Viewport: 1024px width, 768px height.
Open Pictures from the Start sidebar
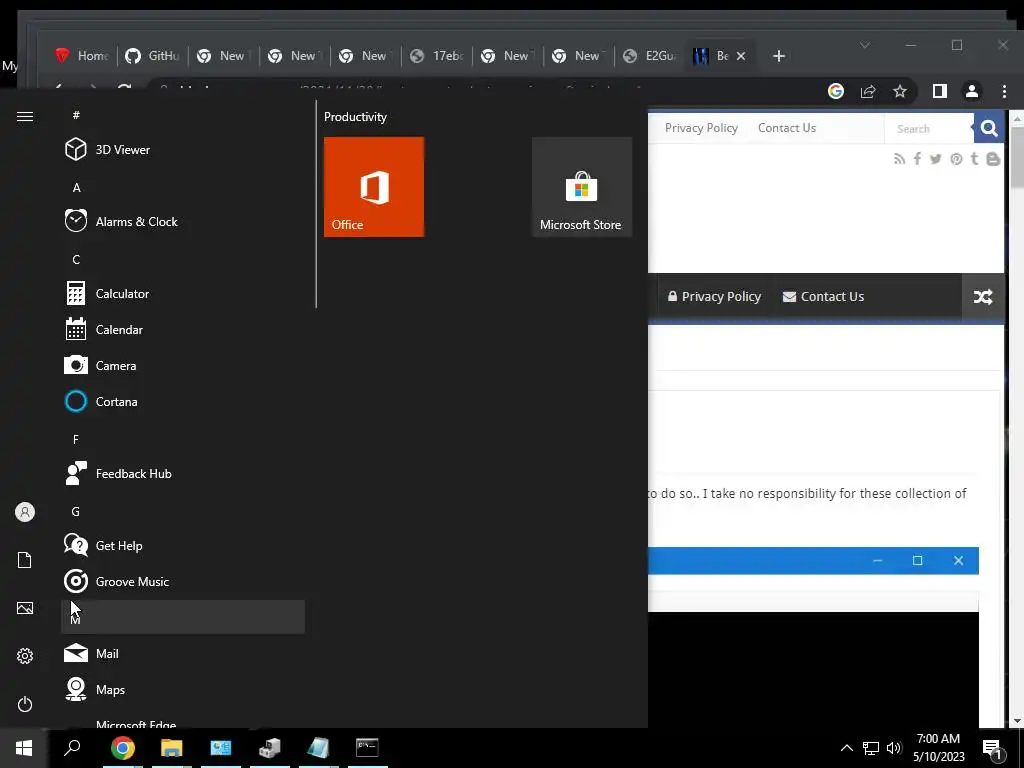[25, 608]
